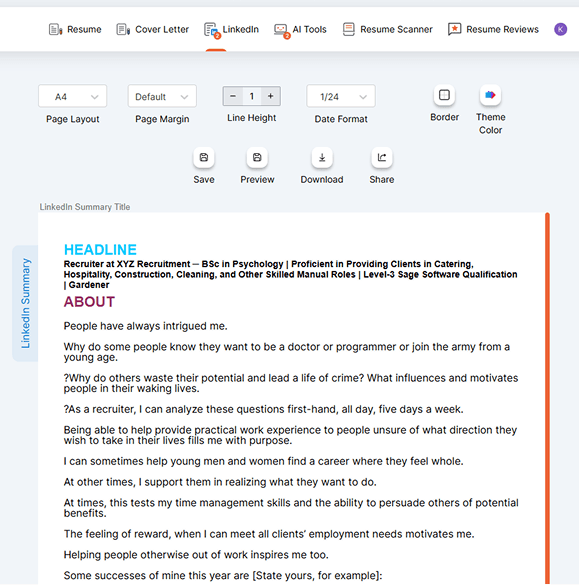Click the Page Layout dropdown chevron arrow
The height and width of the screenshot is (585, 579).
94,97
